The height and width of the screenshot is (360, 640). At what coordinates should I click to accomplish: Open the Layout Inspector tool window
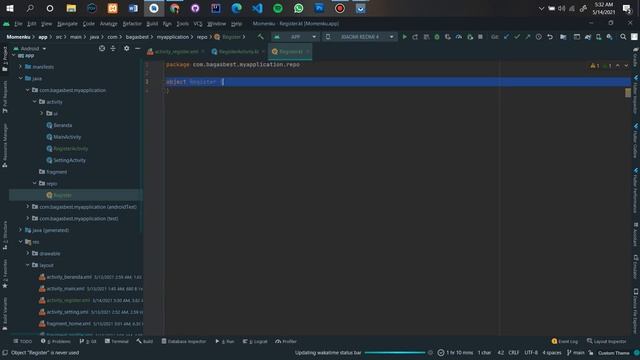pos(607,341)
